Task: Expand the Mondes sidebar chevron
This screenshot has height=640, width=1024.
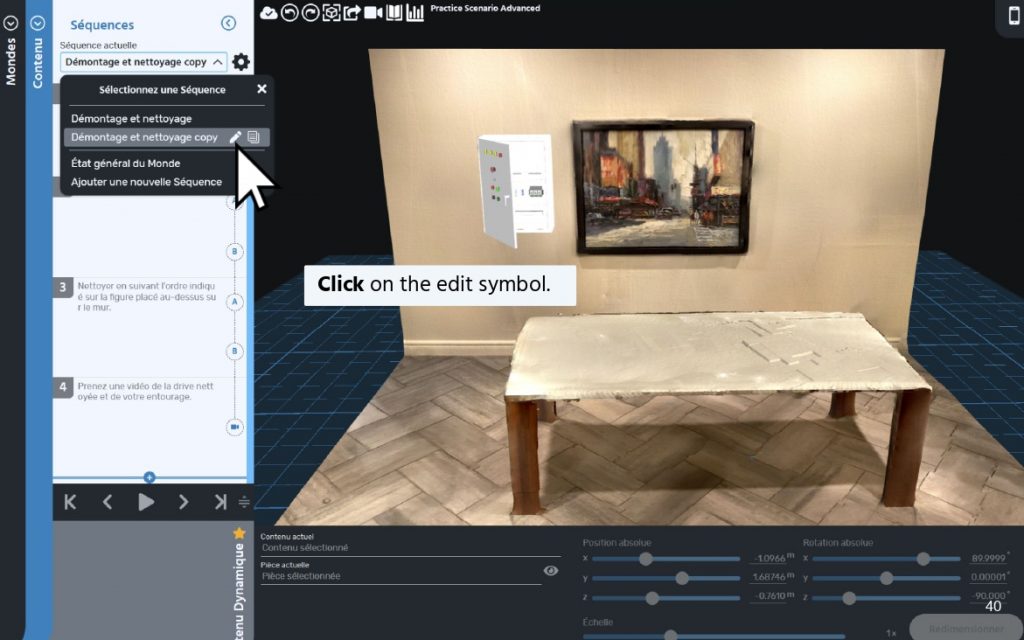Action: pyautogui.click(x=10, y=24)
